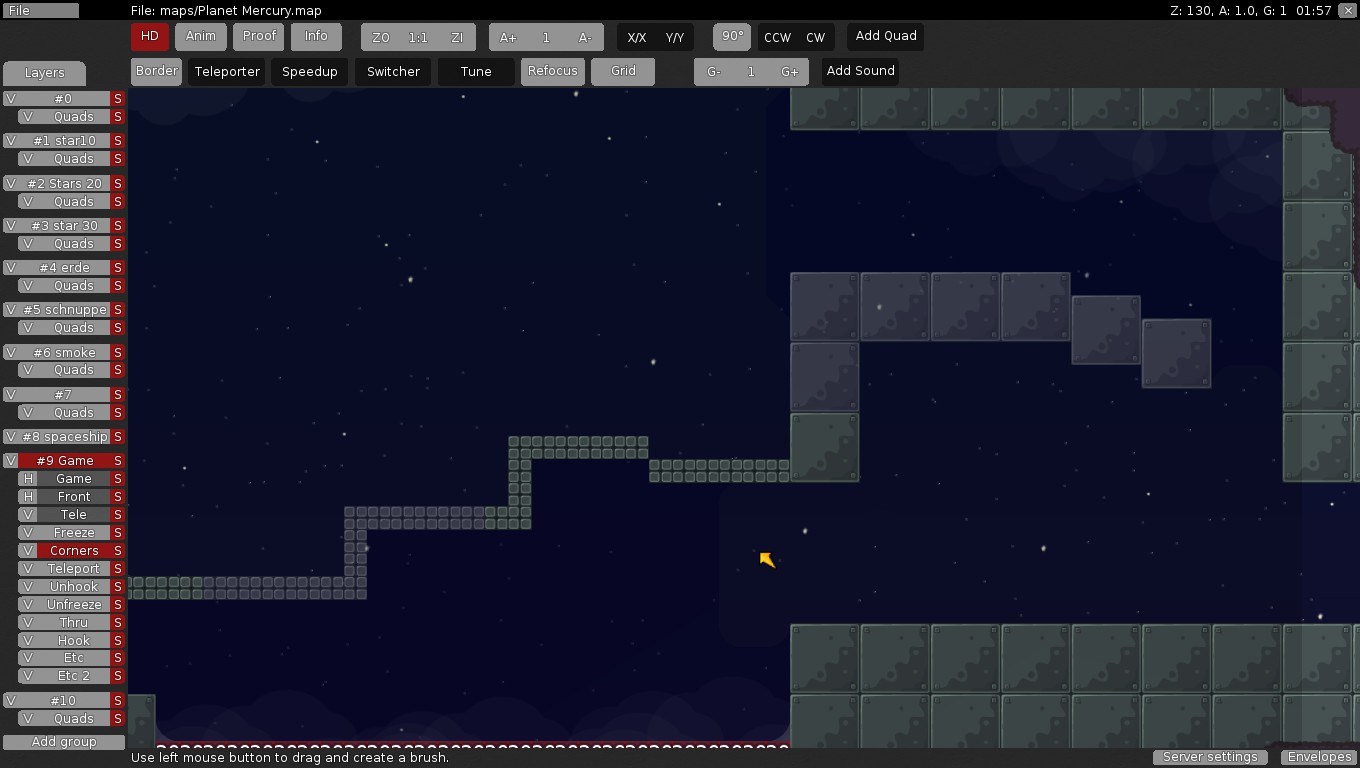Increase animation speed with A+

(508, 37)
